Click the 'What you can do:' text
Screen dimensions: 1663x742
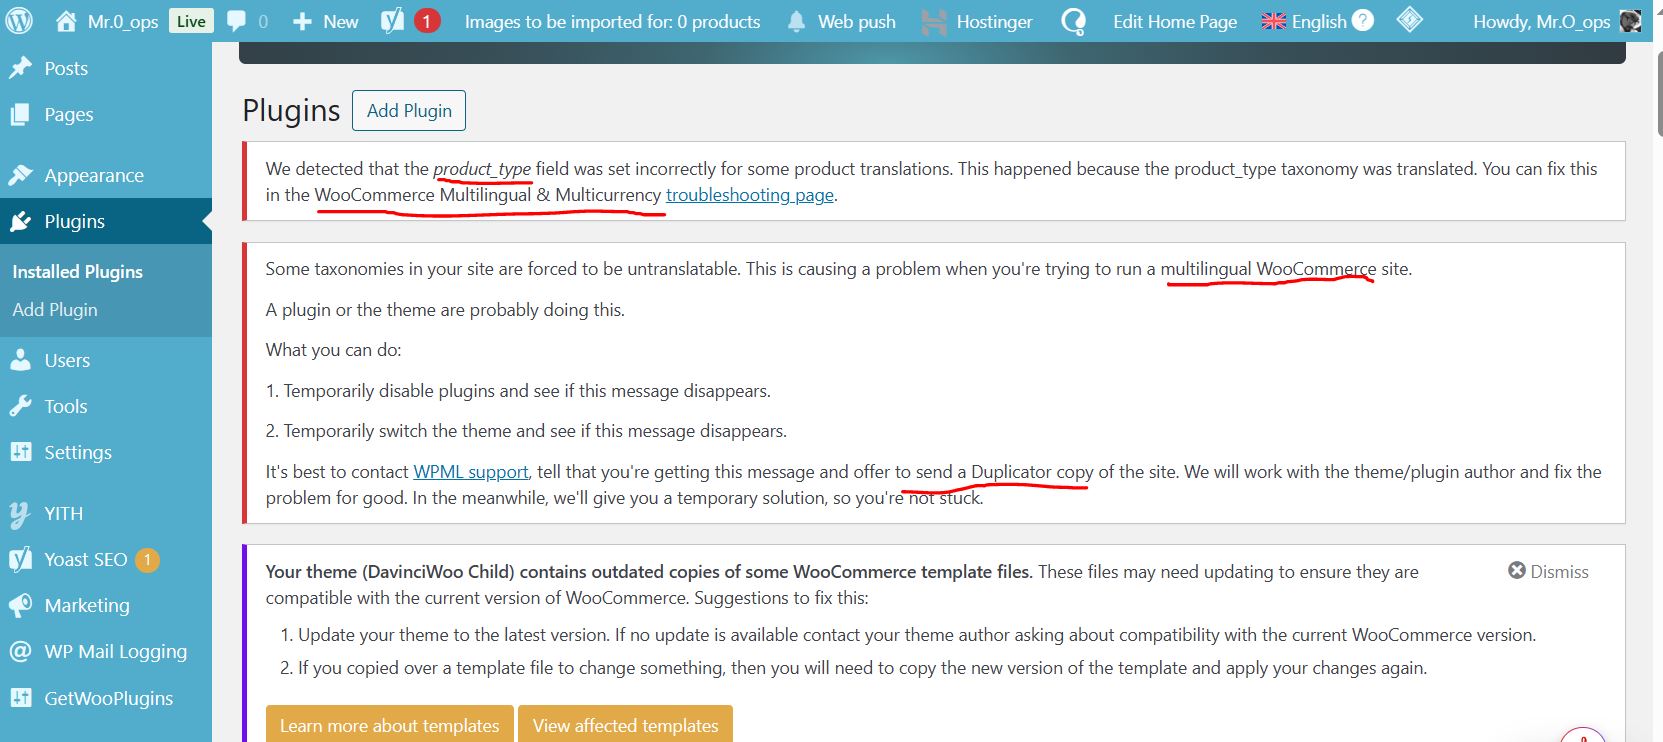pos(333,350)
